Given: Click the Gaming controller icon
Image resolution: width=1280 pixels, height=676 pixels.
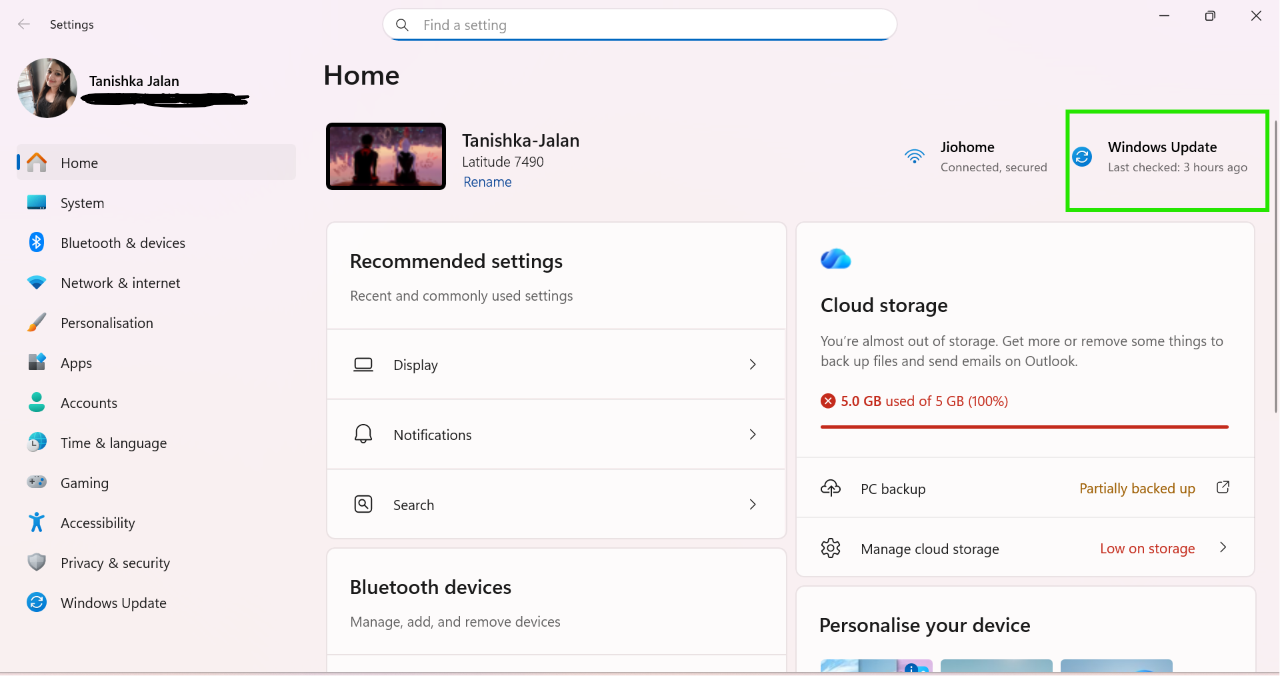Looking at the screenshot, I should 37,482.
